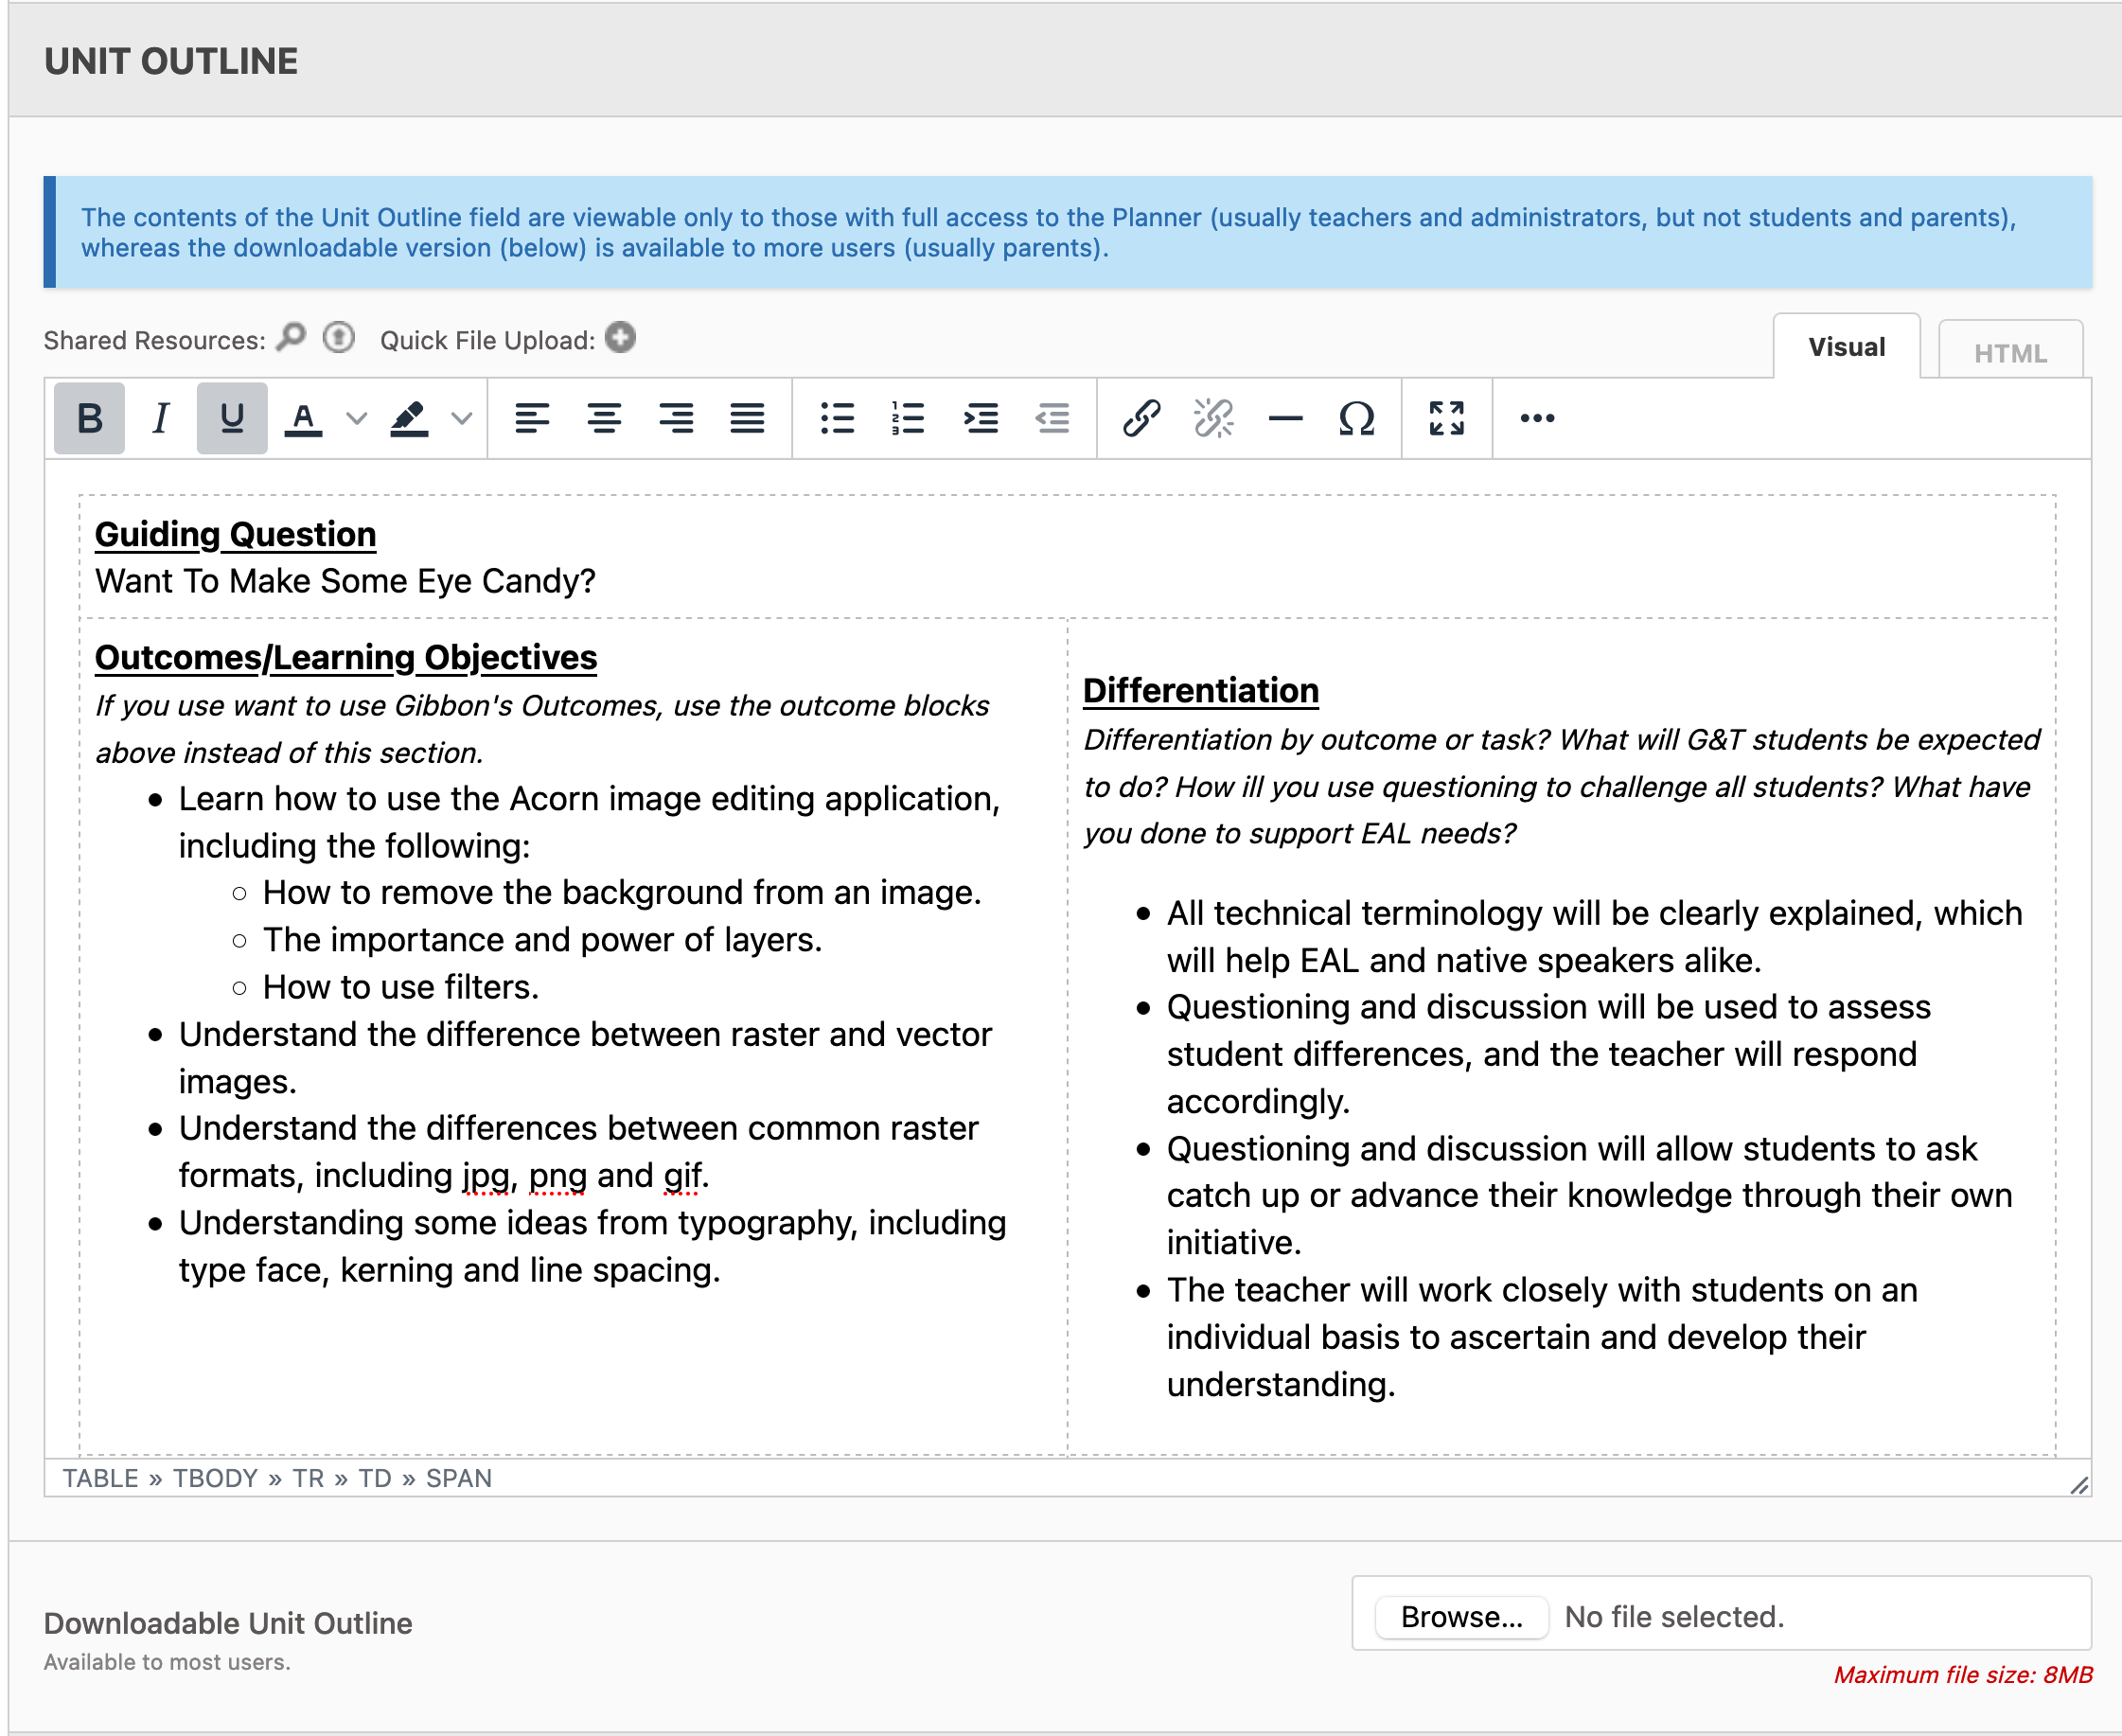Insert special character omega icon
The height and width of the screenshot is (1736, 2122).
1356,418
